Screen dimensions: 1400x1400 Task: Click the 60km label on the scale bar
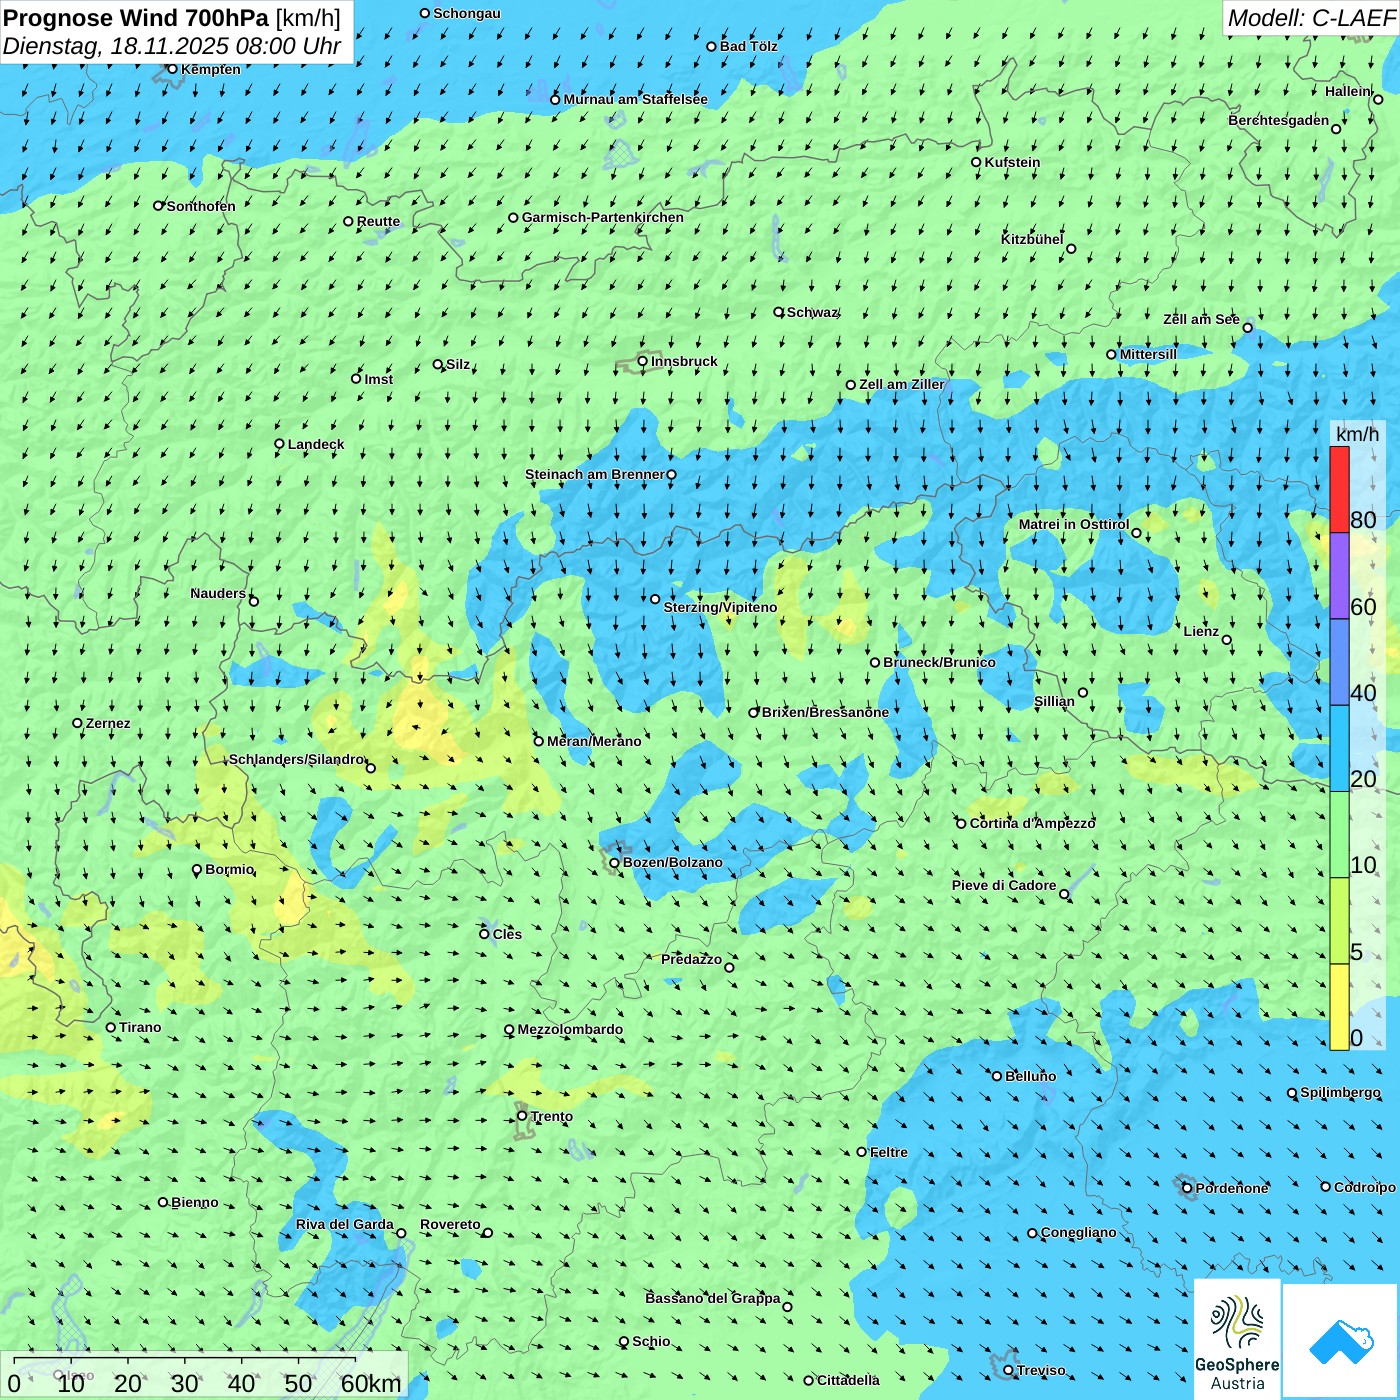371,1384
